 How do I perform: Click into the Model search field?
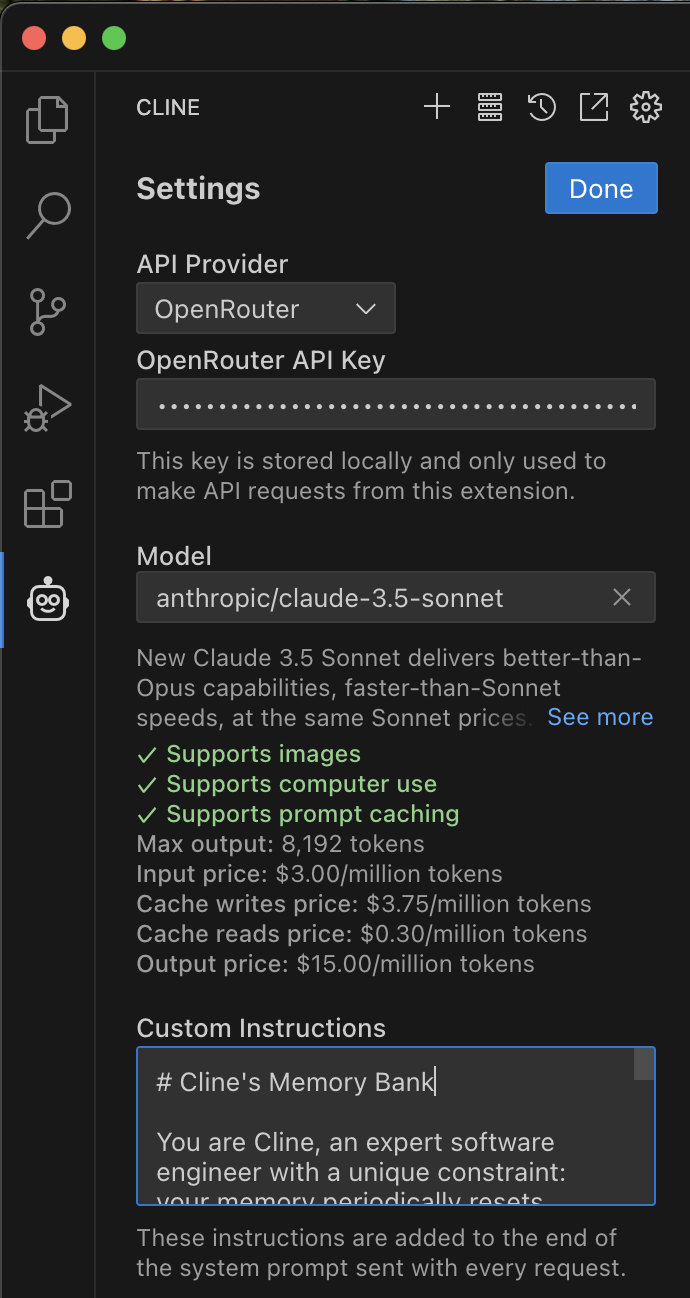(x=370, y=598)
